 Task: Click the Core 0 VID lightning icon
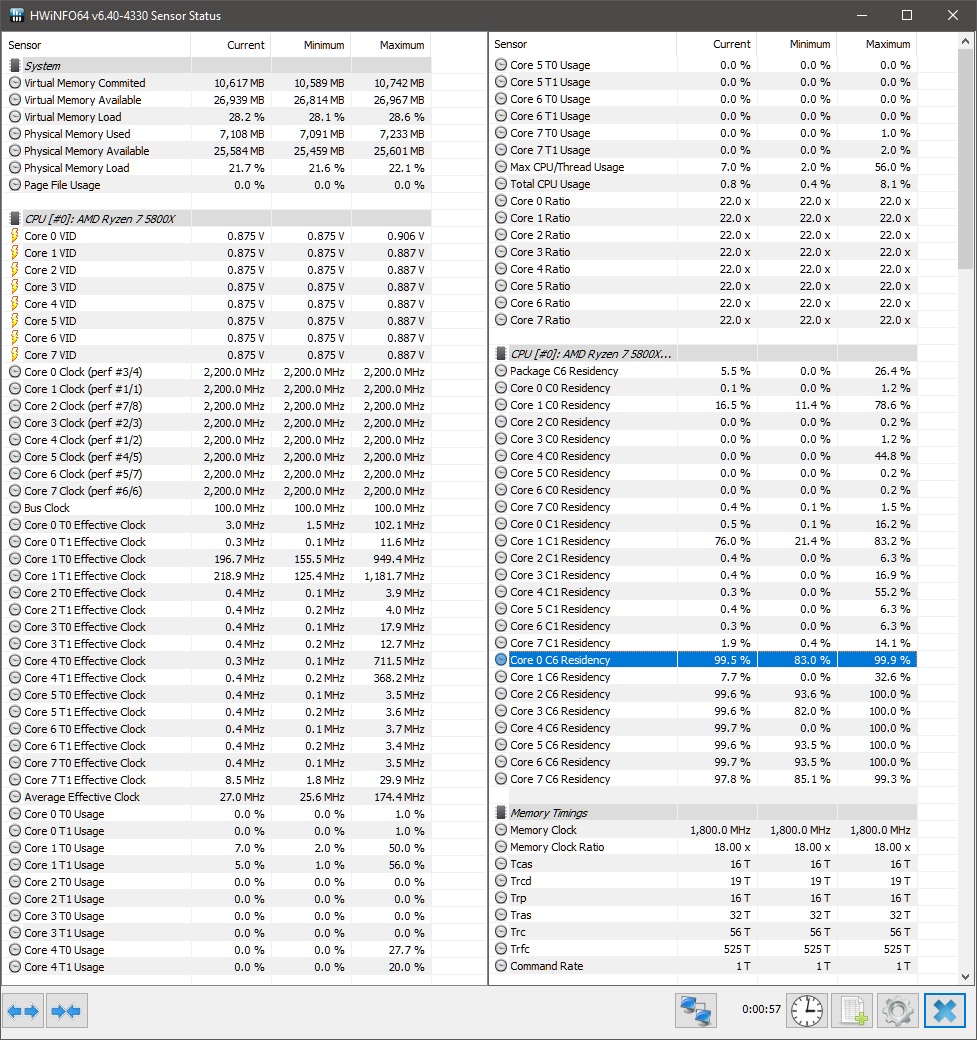pyautogui.click(x=15, y=235)
